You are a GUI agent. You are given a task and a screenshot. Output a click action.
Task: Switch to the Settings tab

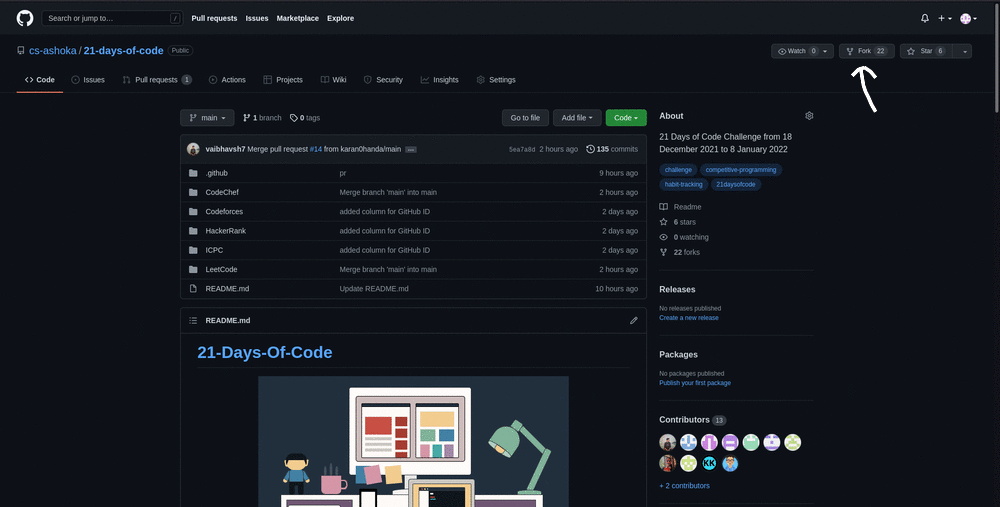pyautogui.click(x=496, y=80)
